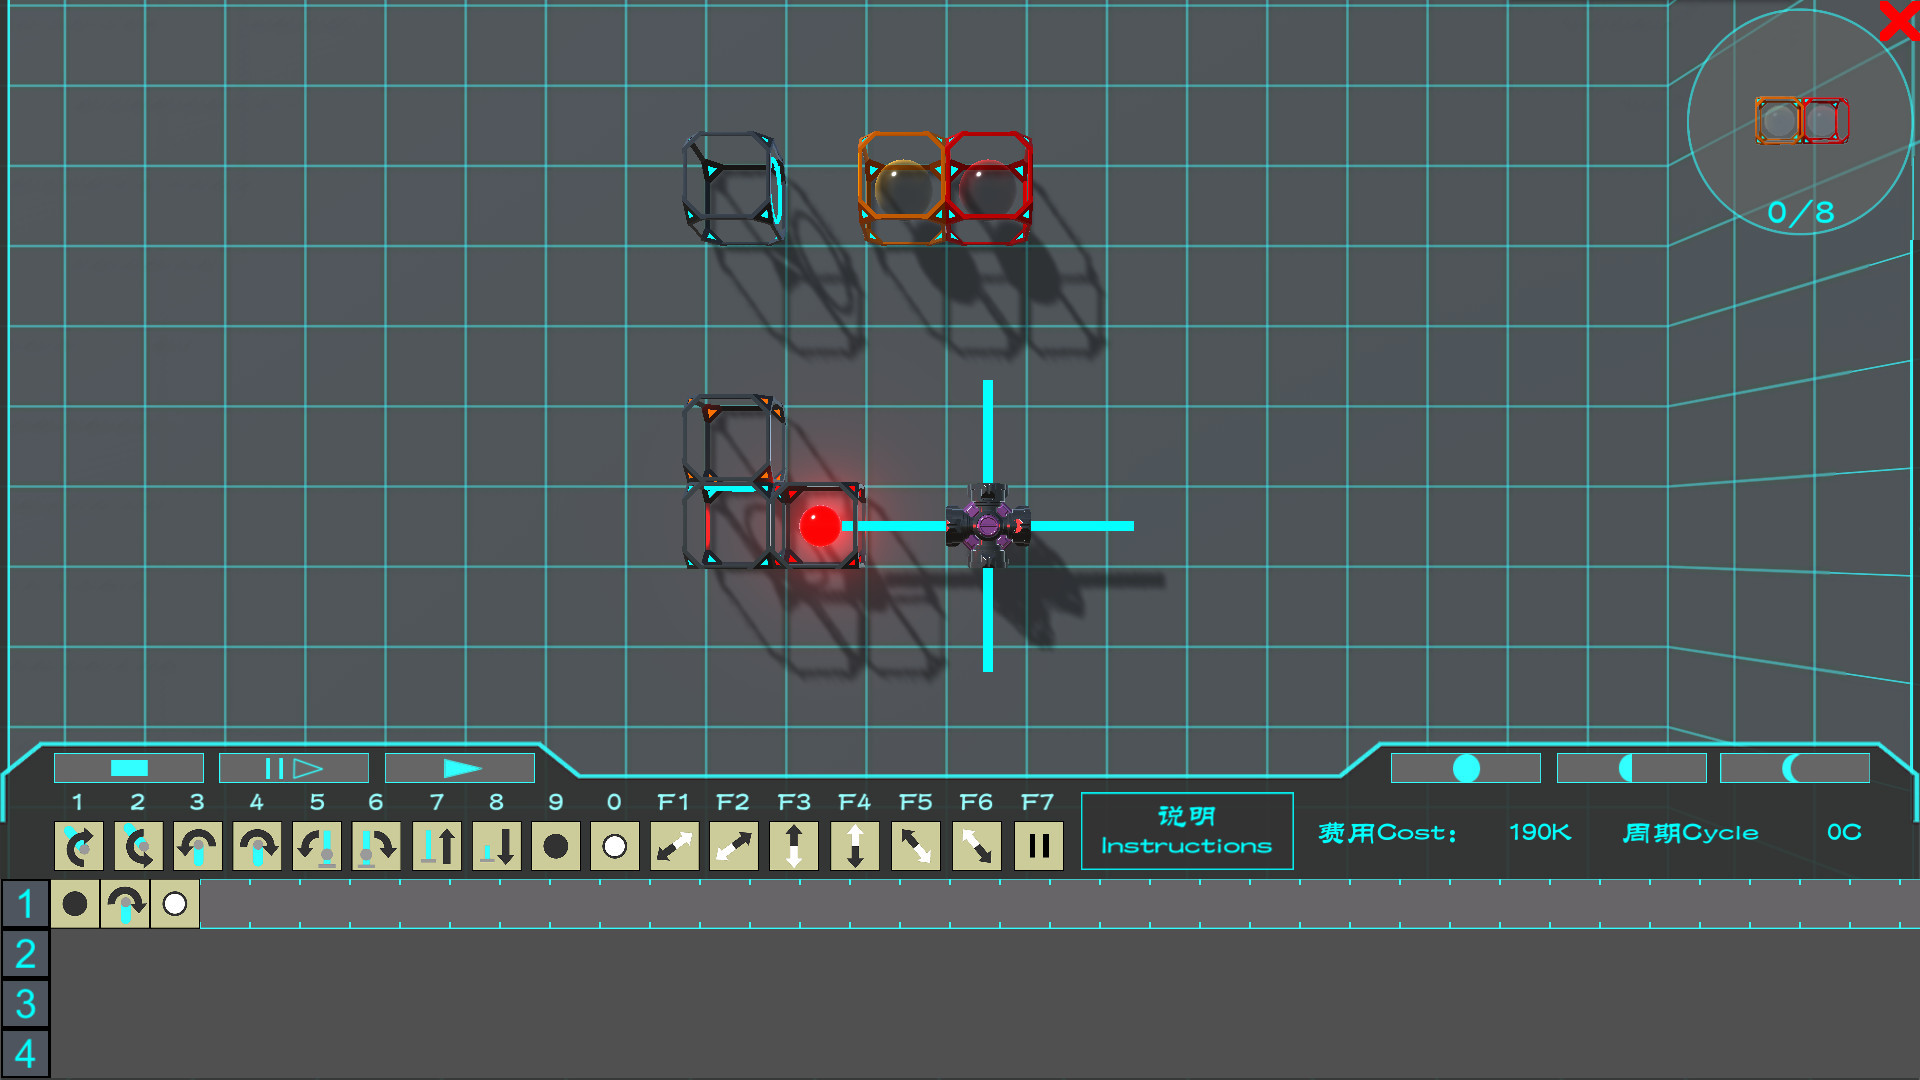Select program row 2
This screenshot has height=1080, width=1920.
coord(25,954)
